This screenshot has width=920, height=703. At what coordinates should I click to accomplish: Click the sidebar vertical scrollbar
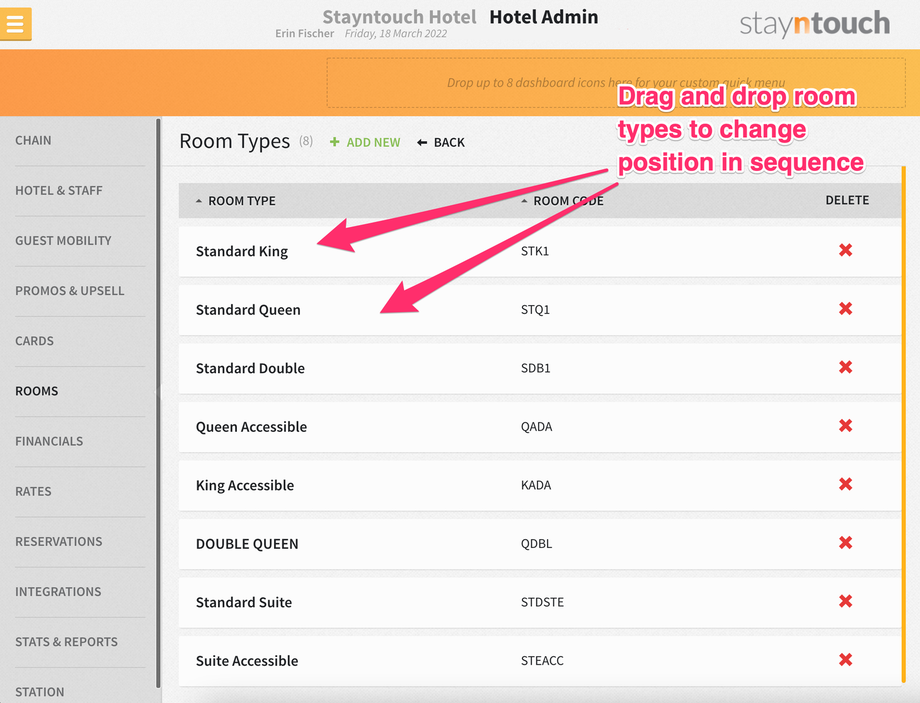tap(158, 403)
